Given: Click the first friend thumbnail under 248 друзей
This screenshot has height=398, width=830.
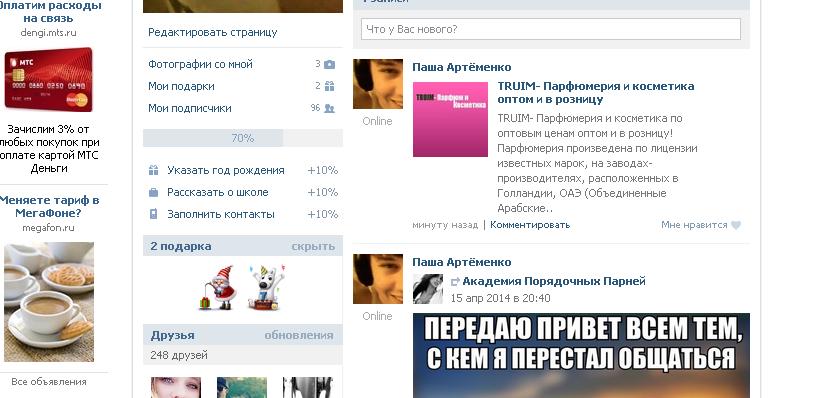Looking at the screenshot, I should click(x=176, y=387).
